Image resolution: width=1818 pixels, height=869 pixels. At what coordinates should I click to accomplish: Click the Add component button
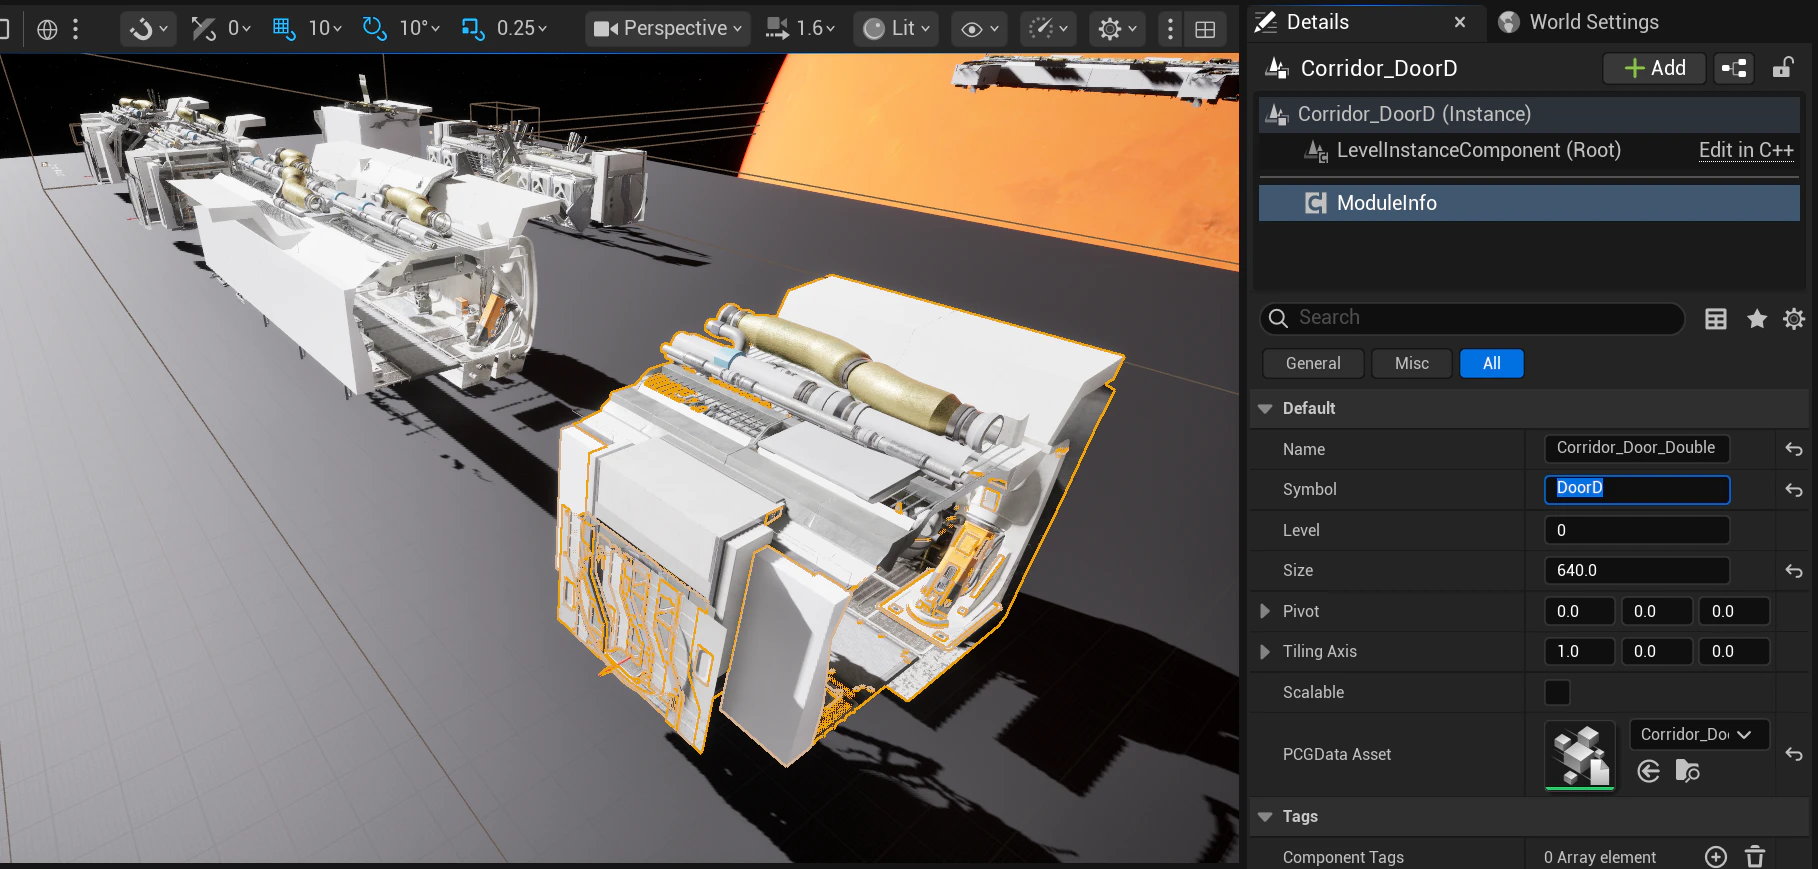[x=1655, y=68]
